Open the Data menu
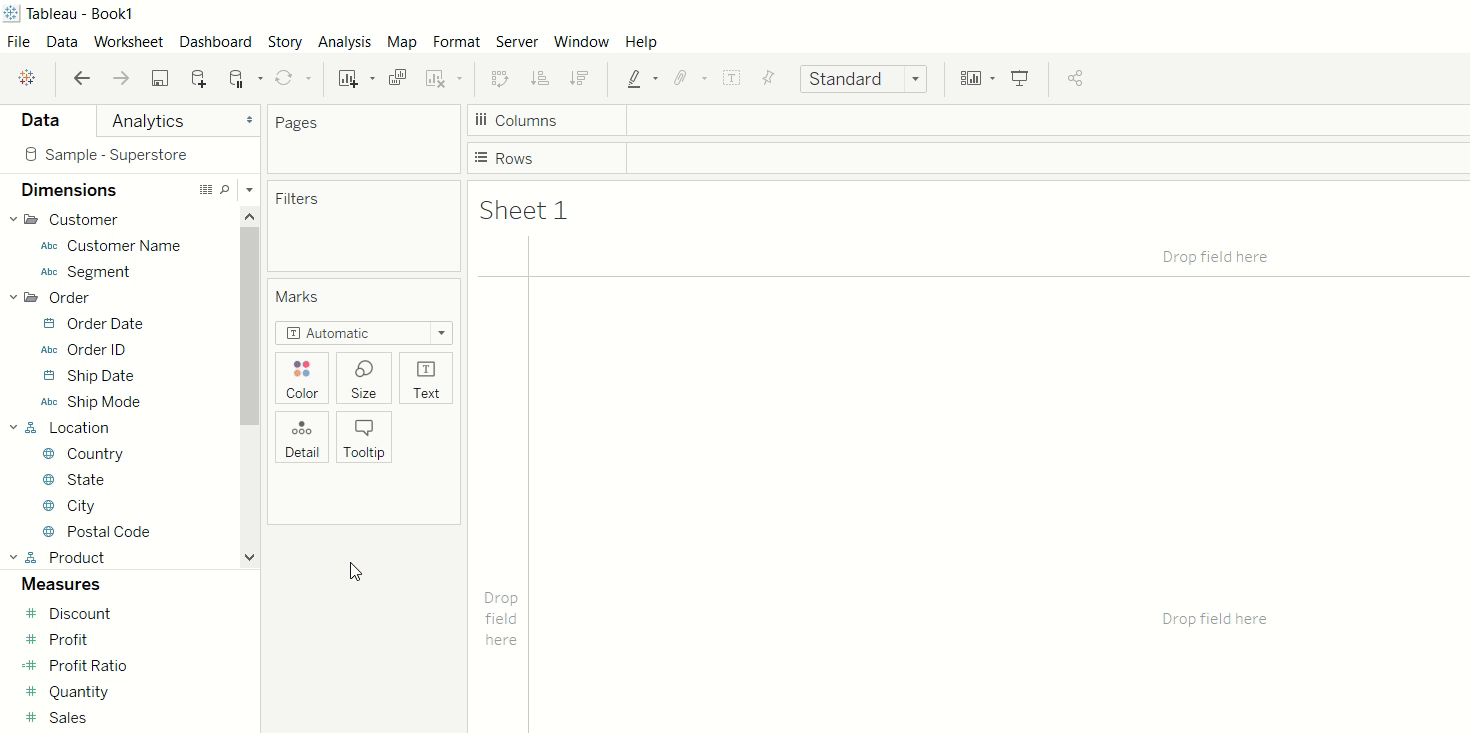Image resolution: width=1470 pixels, height=733 pixels. pos(62,42)
